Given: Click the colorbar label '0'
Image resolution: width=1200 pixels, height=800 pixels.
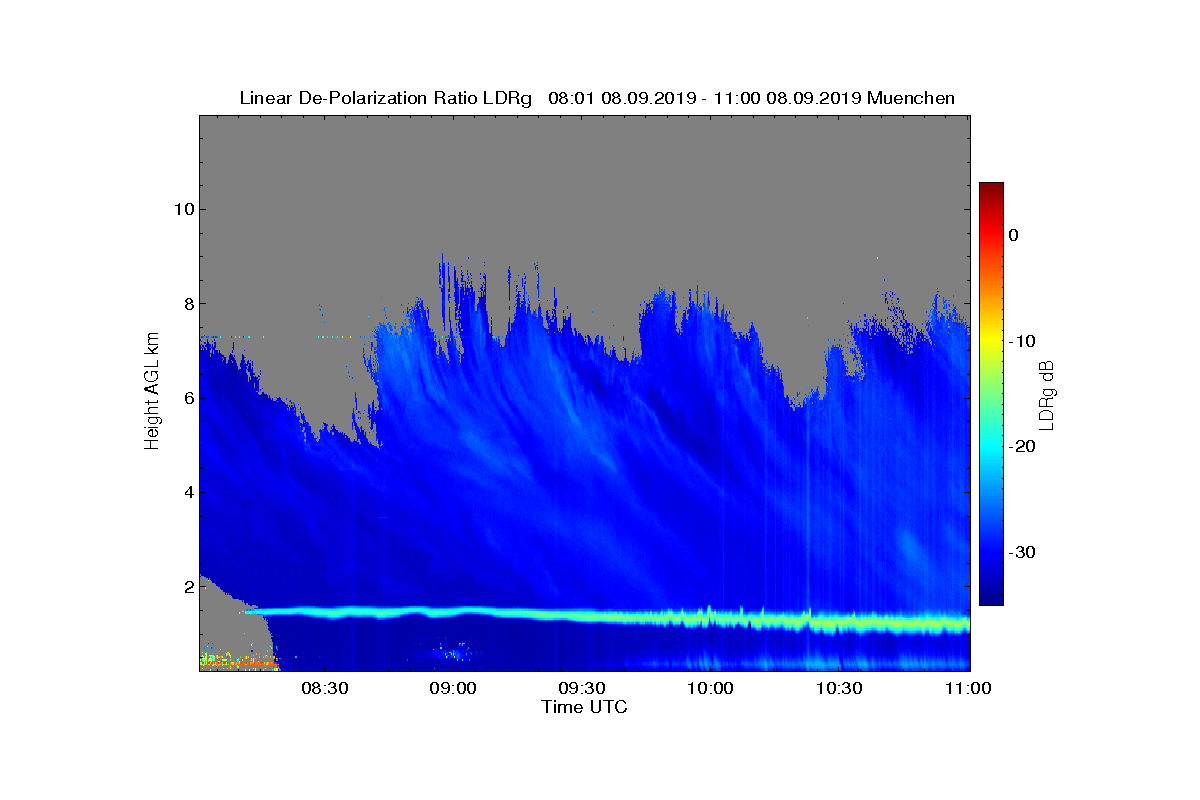Looking at the screenshot, I should point(1014,235).
